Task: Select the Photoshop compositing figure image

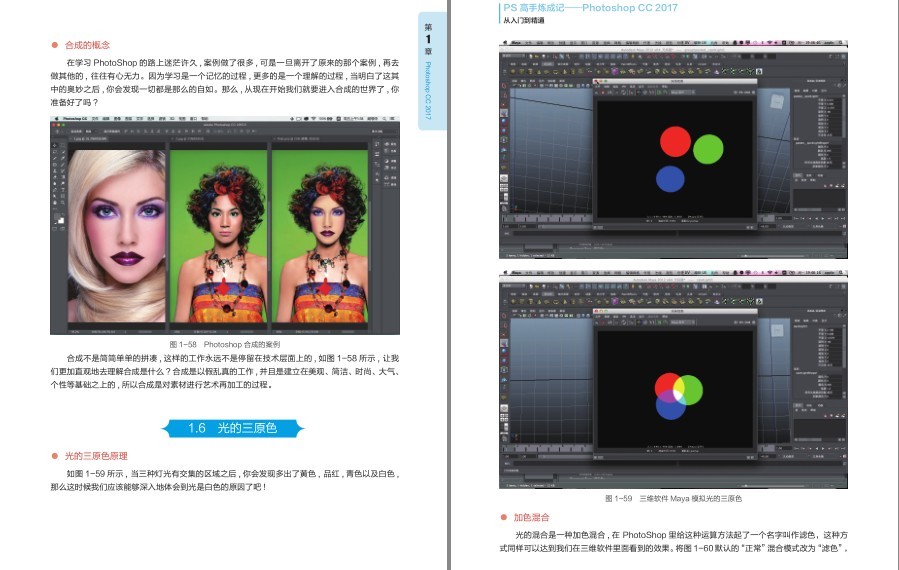Action: tap(225, 225)
